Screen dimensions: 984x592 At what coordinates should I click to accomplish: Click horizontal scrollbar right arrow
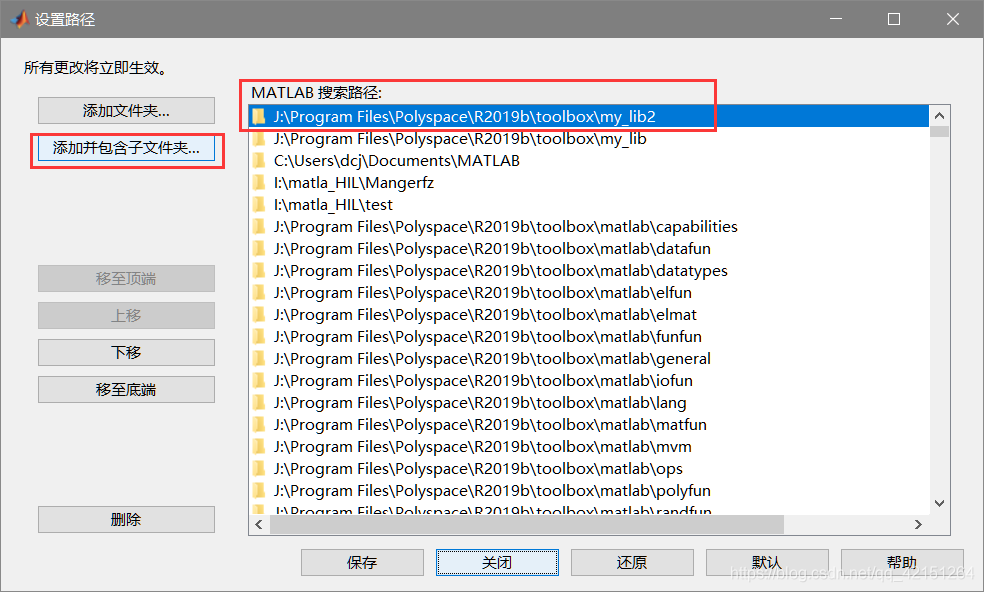tap(919, 524)
